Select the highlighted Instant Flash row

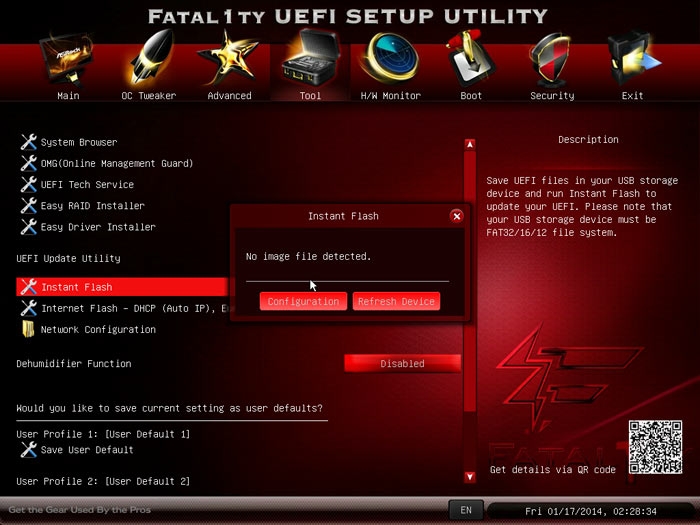pyautogui.click(x=122, y=287)
